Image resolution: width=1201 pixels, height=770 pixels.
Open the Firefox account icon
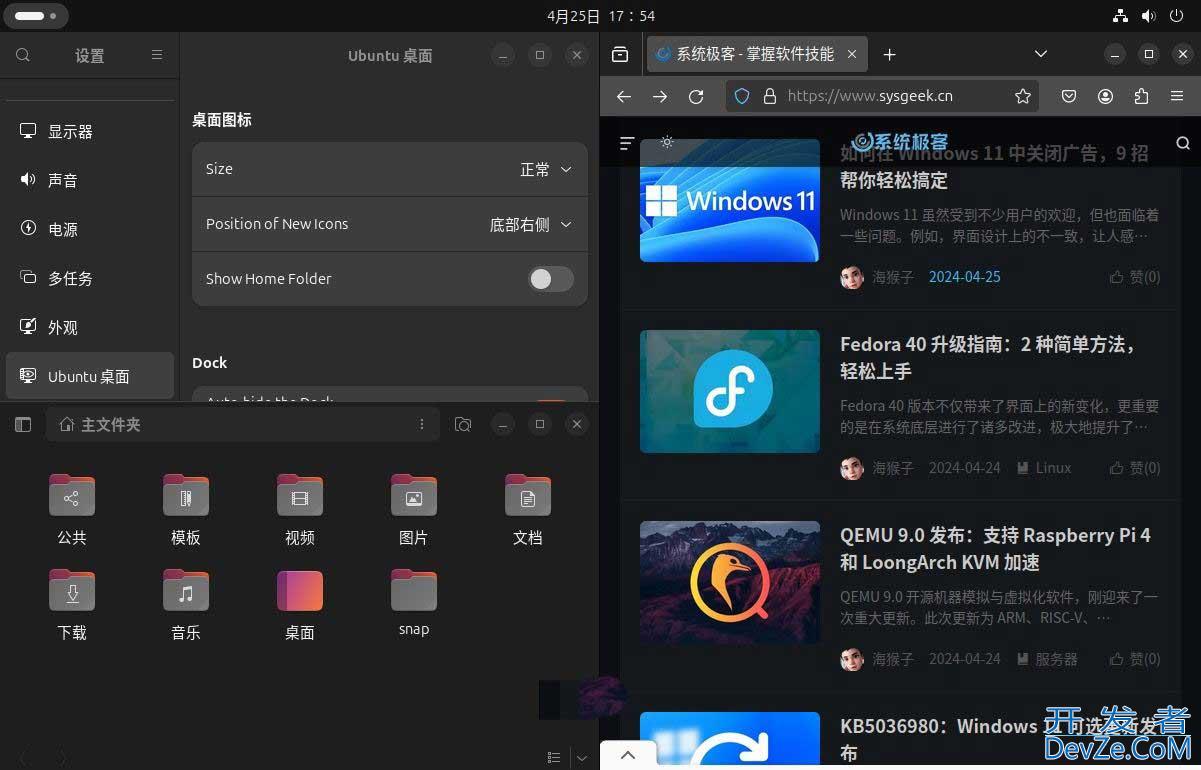point(1105,96)
